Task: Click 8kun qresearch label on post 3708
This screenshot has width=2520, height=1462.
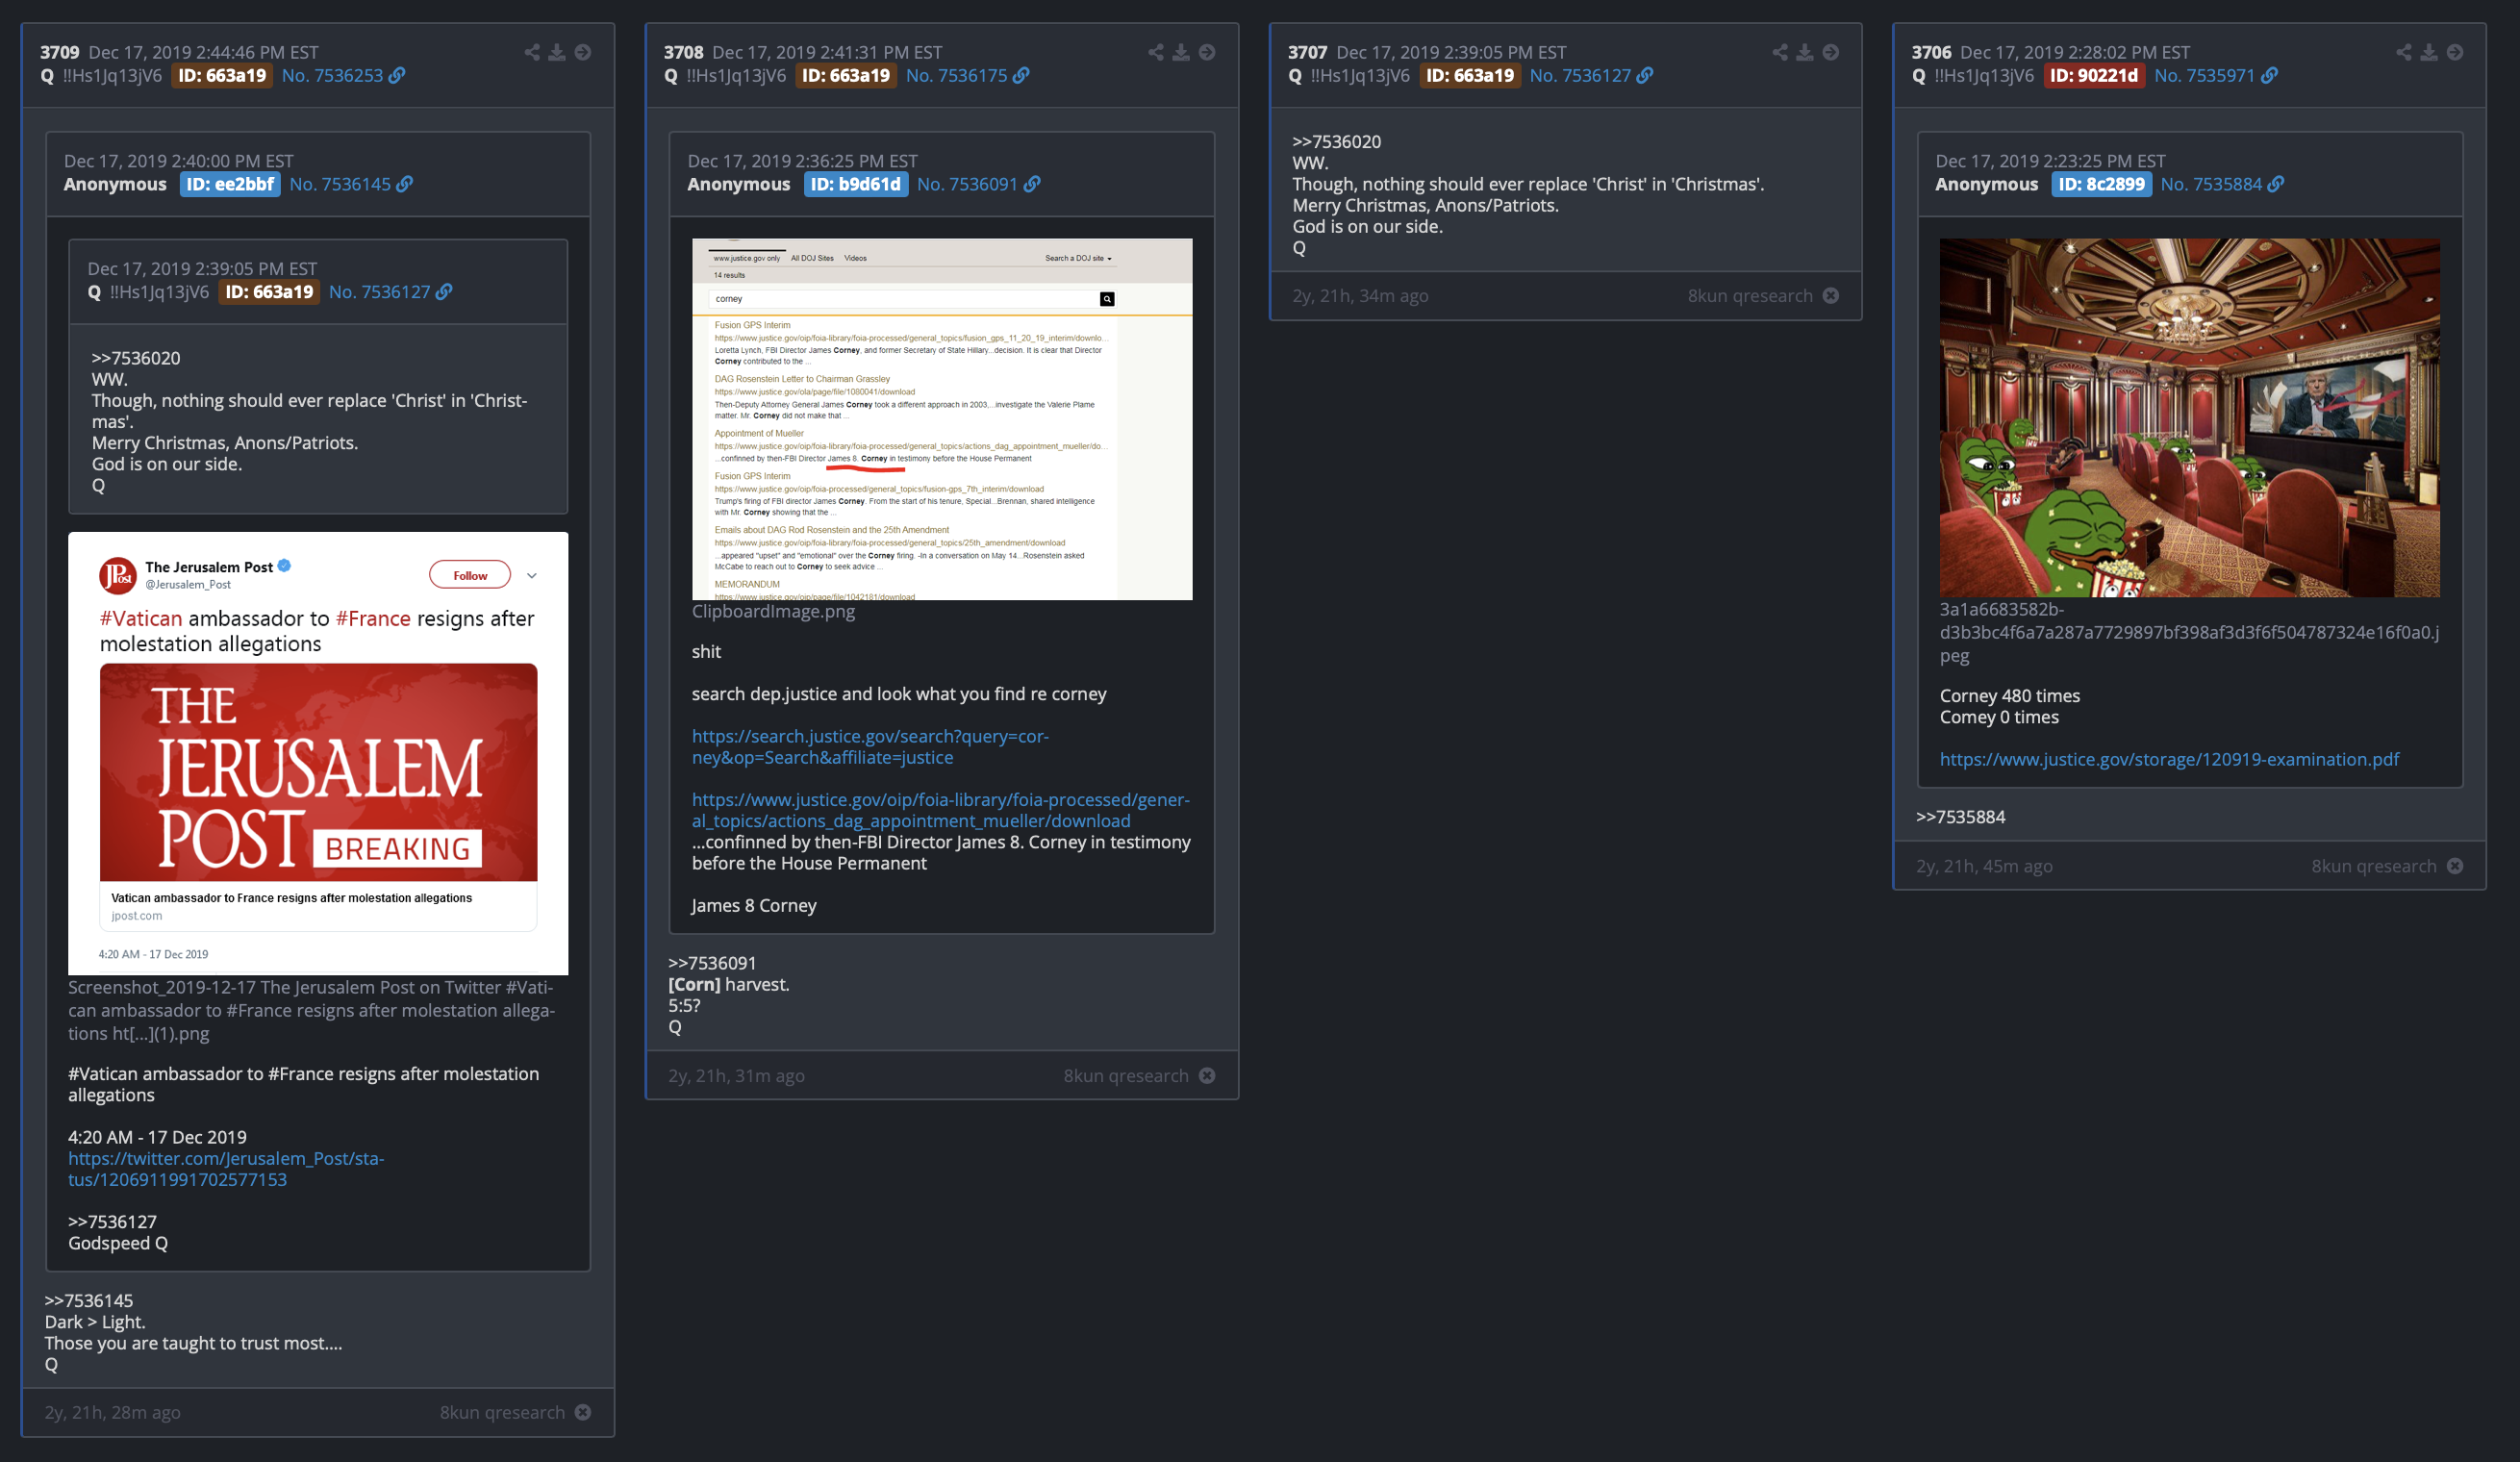Action: coord(1126,1075)
